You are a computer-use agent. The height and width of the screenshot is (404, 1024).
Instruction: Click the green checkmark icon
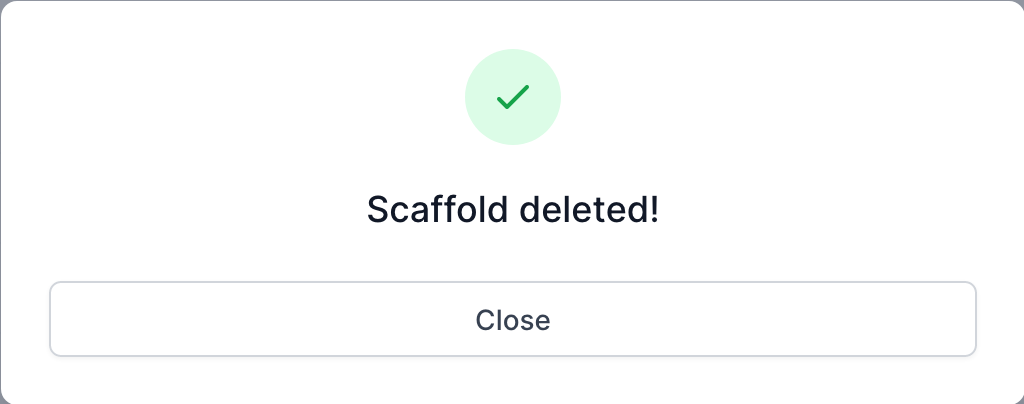point(513,97)
